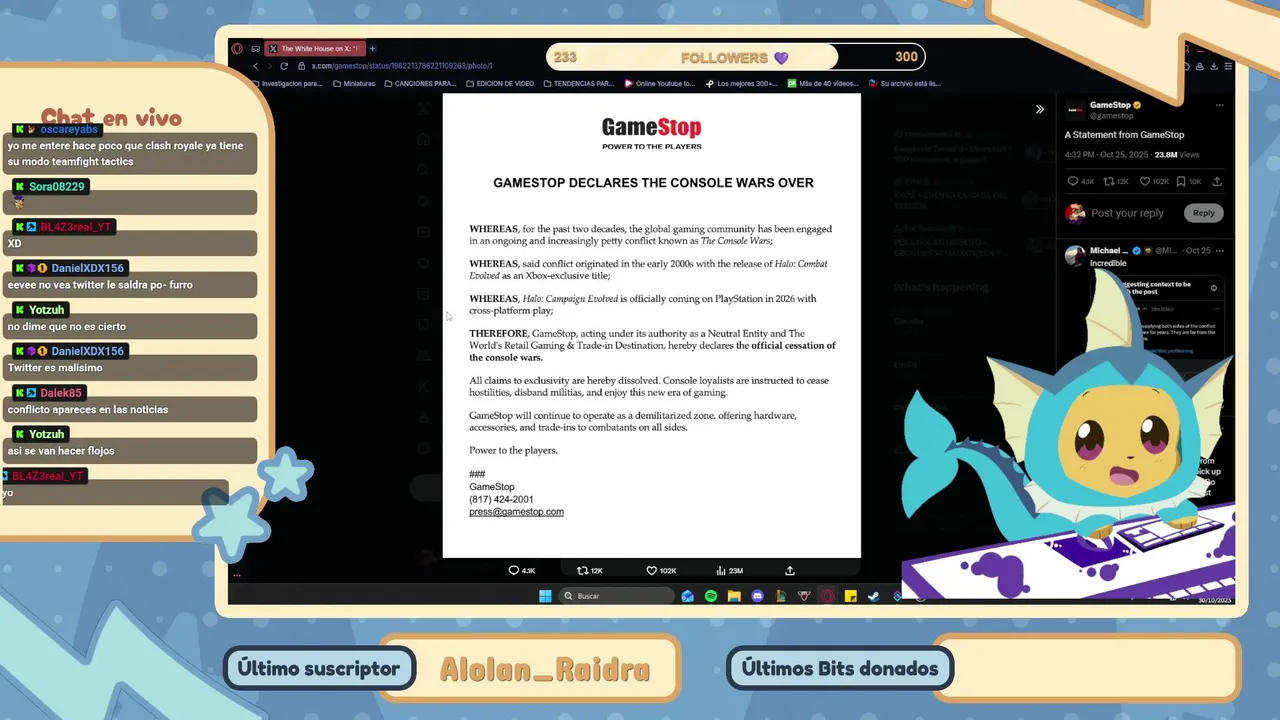This screenshot has width=1280, height=720.
Task: Share post via sidebar share icon
Action: click(1217, 182)
